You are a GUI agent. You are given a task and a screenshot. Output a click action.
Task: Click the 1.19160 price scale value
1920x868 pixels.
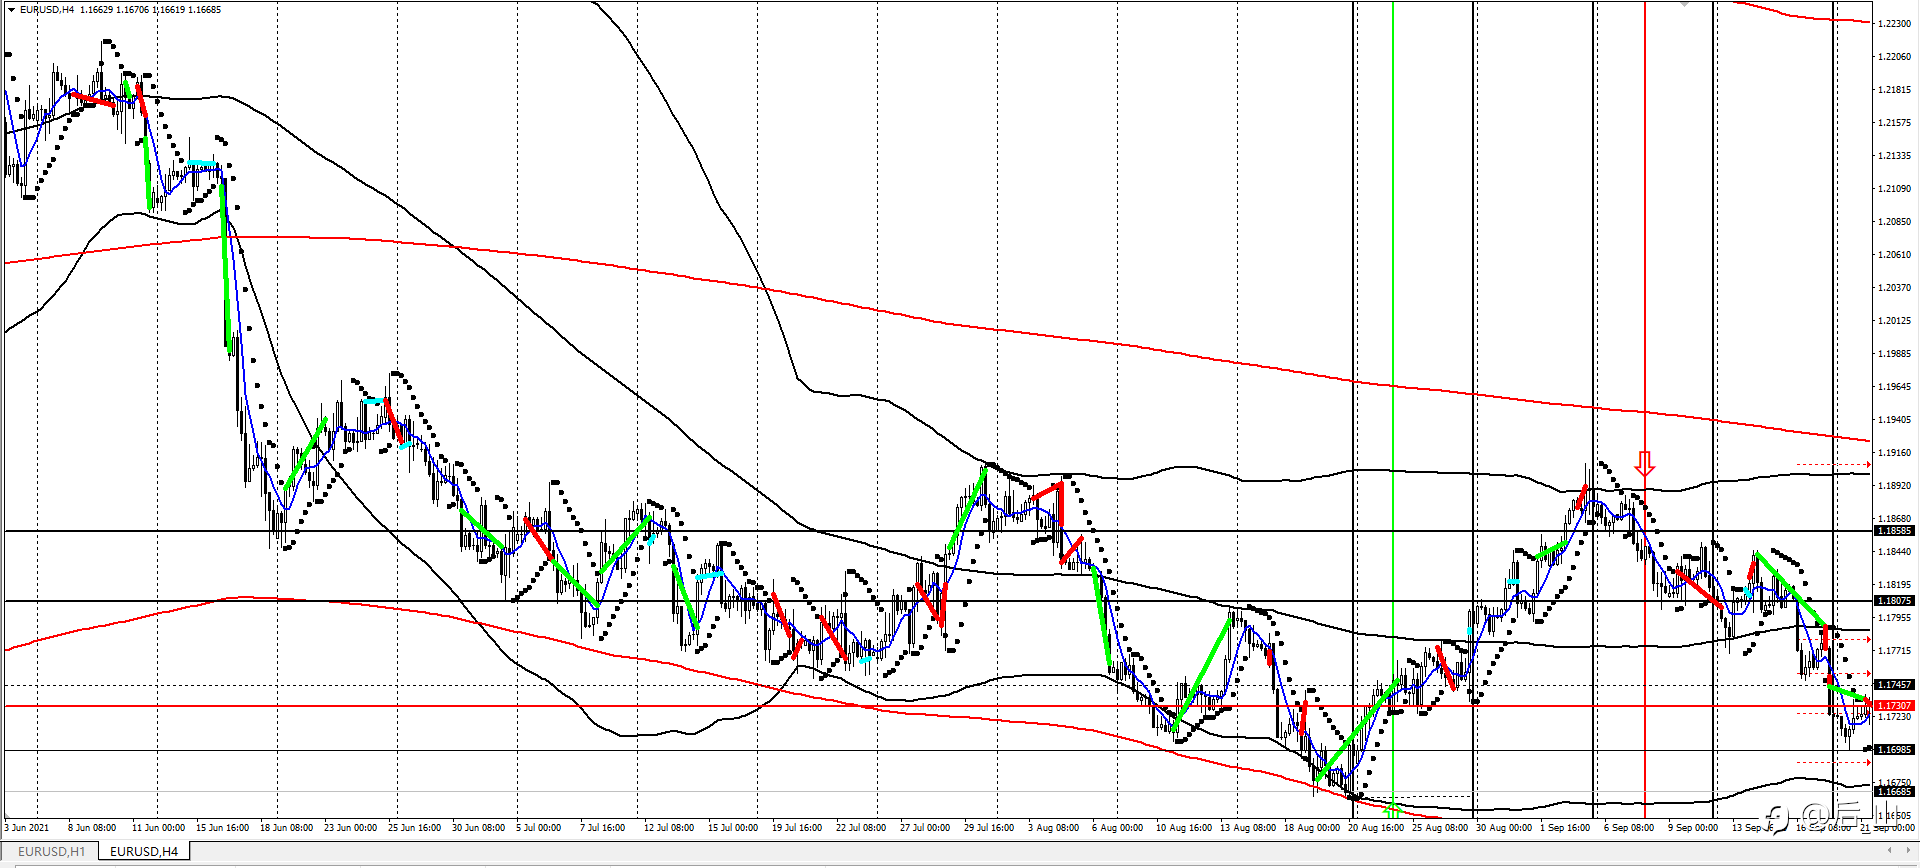[1894, 453]
